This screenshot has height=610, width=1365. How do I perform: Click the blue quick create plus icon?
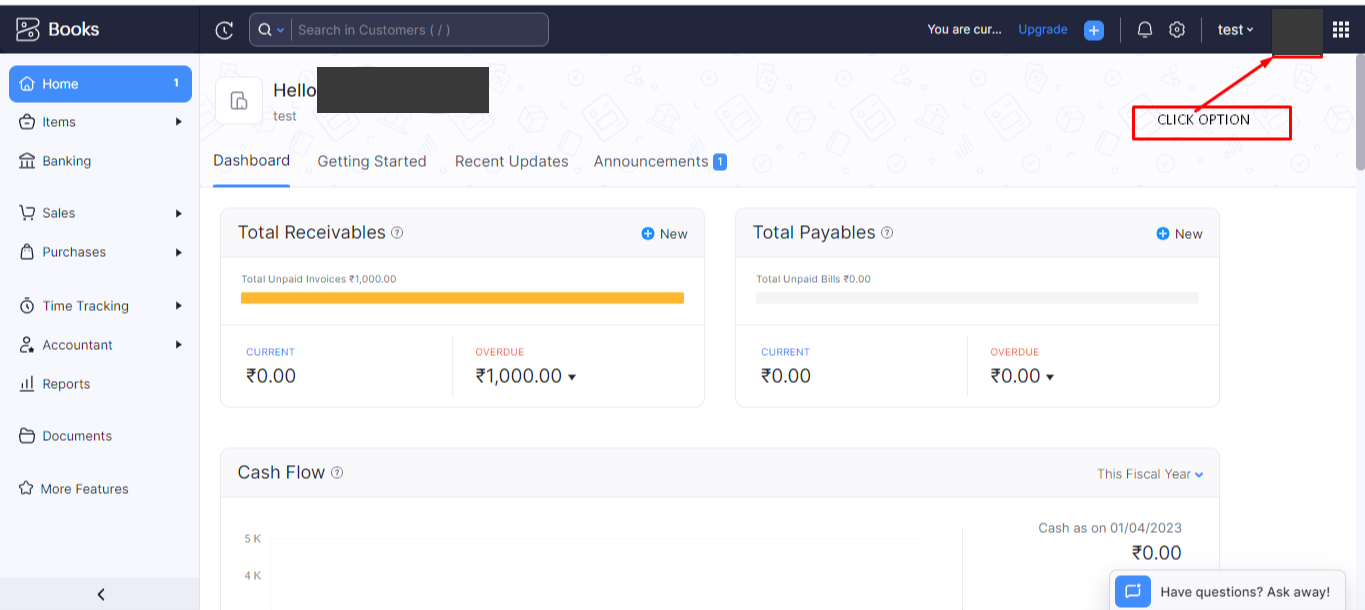pos(1094,30)
